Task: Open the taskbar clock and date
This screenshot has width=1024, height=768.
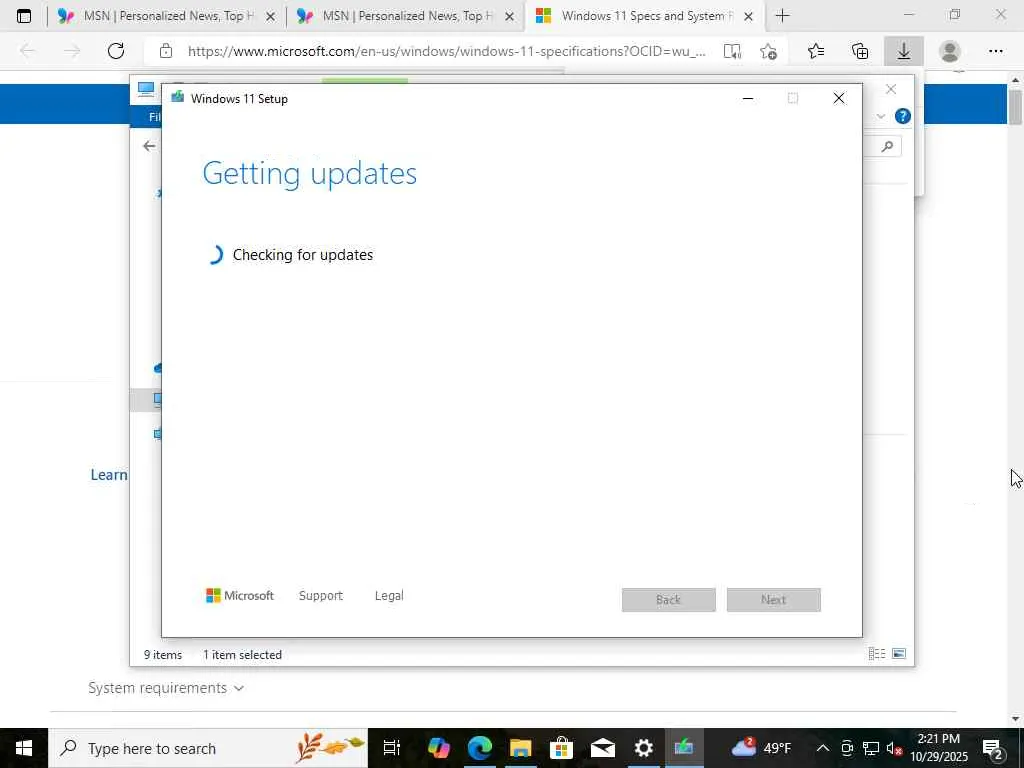Action: [939, 748]
